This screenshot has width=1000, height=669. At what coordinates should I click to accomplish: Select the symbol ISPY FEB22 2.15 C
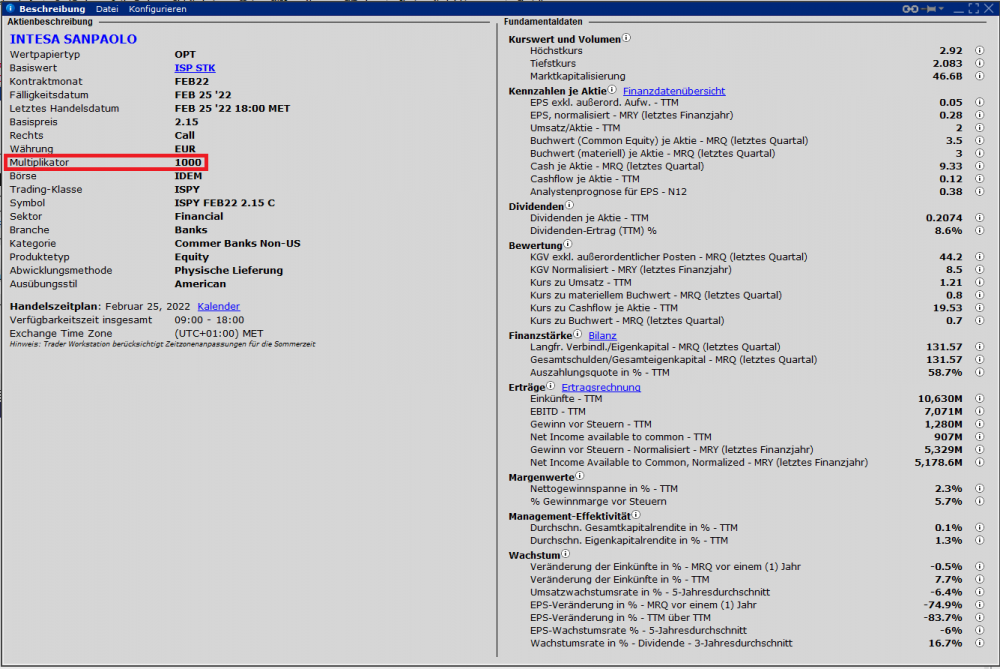pyautogui.click(x=224, y=203)
